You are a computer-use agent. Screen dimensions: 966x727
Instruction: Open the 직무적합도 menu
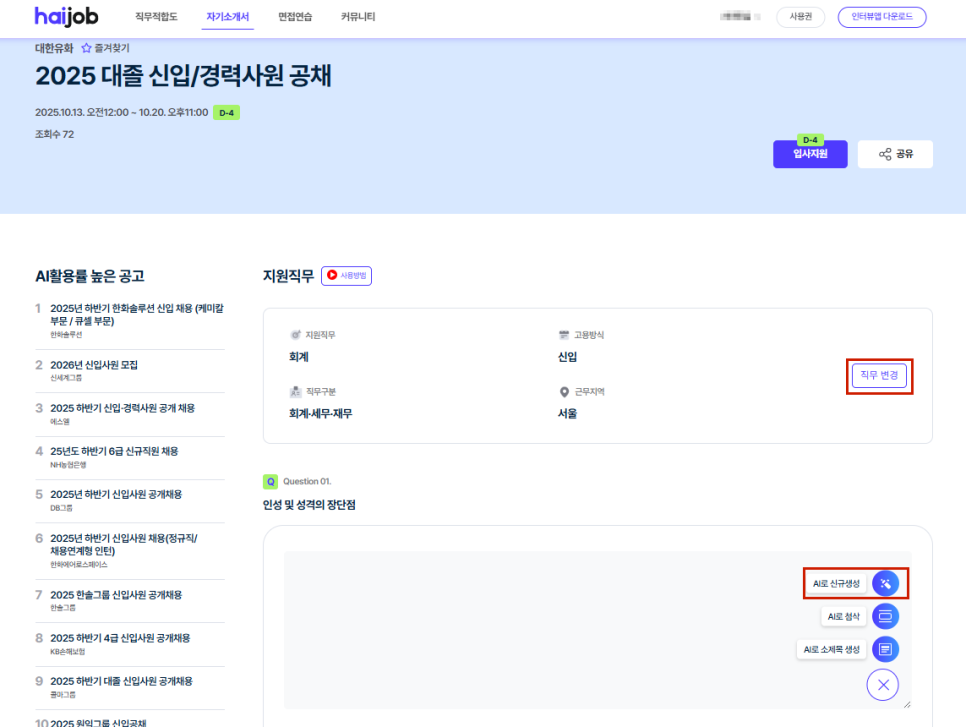point(155,17)
